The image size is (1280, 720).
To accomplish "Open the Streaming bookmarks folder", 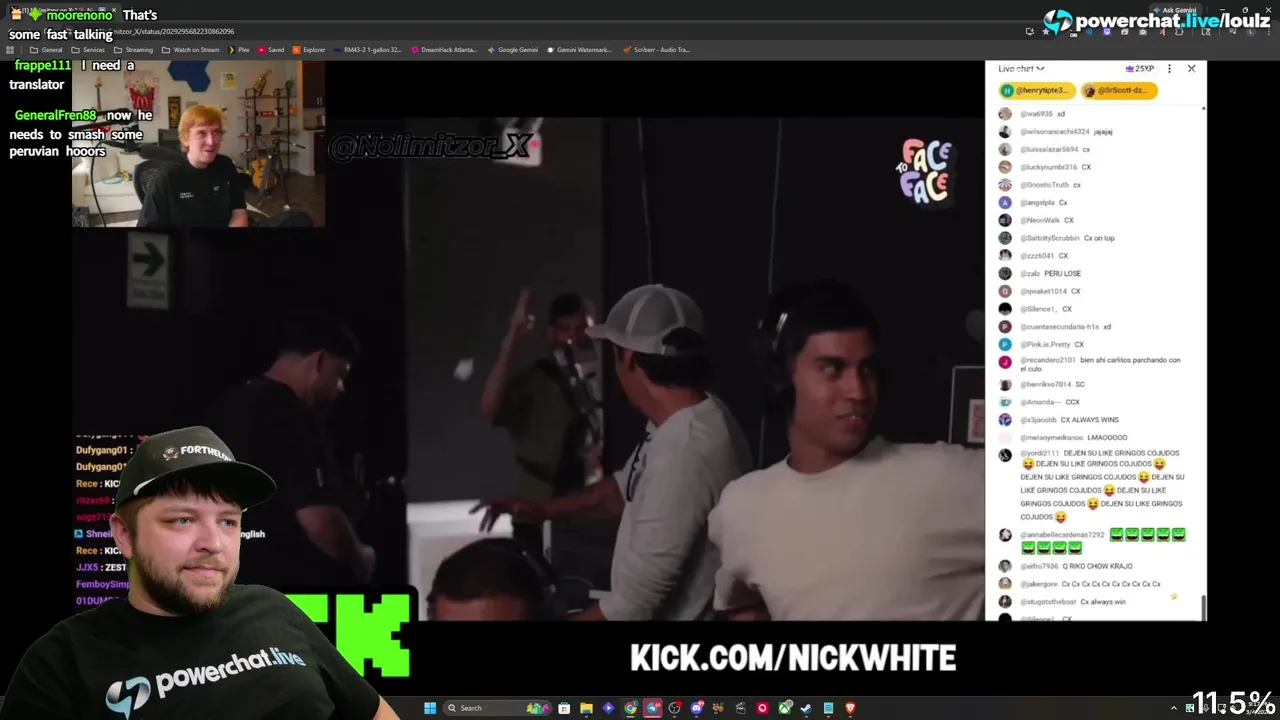I will 133,49.
